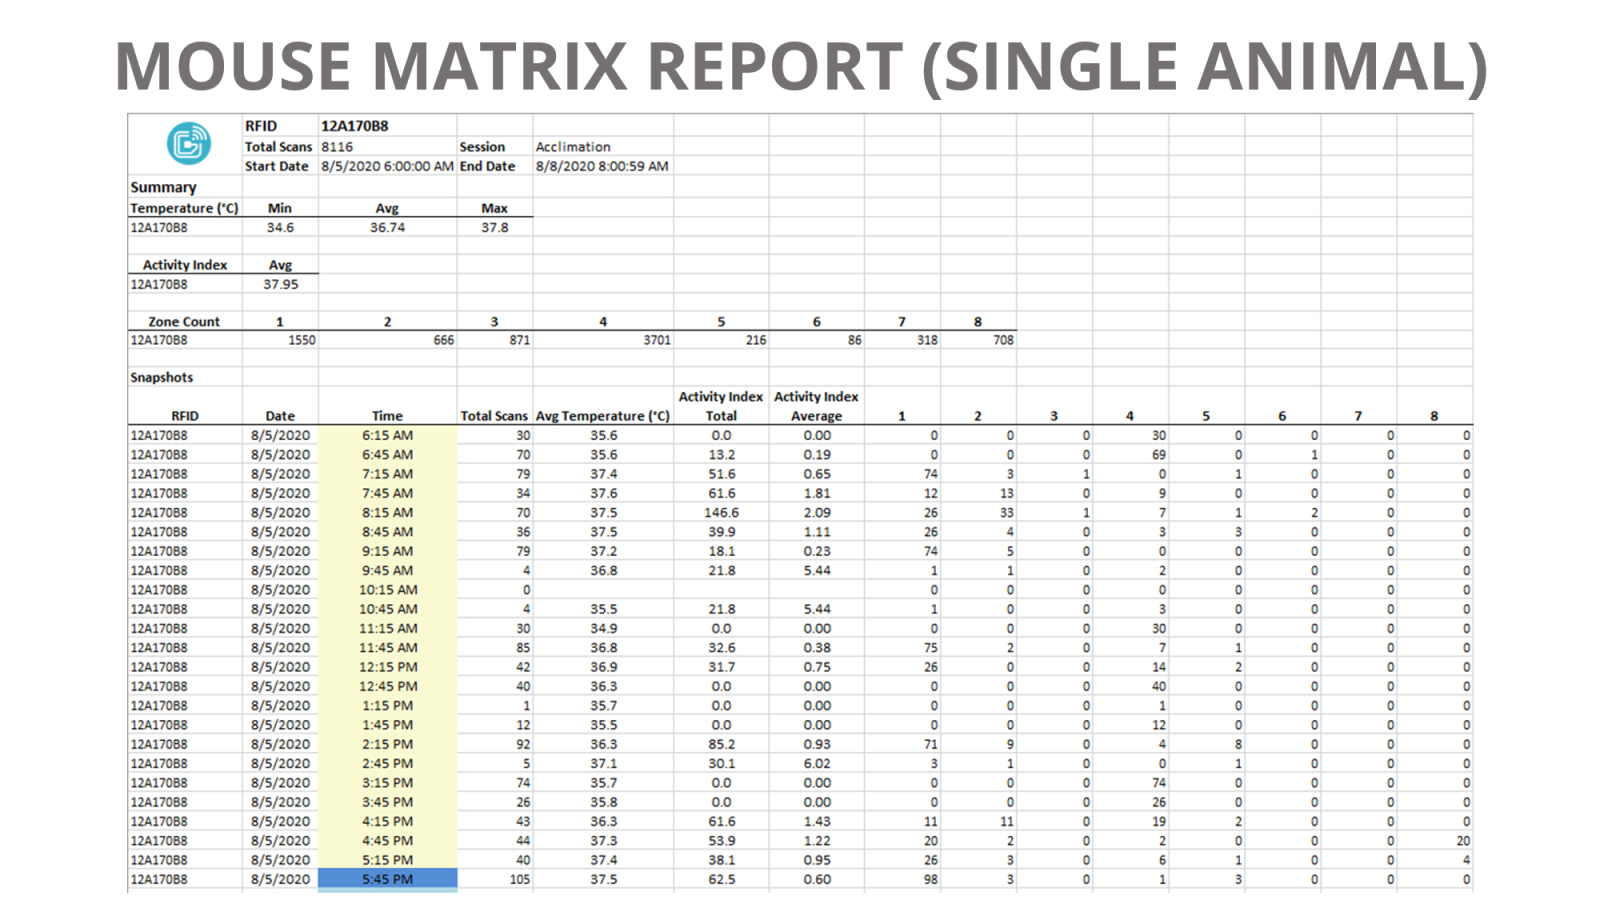Viewport: 1600px width, 920px height.
Task: Select the Summary section label
Action: pos(164,188)
